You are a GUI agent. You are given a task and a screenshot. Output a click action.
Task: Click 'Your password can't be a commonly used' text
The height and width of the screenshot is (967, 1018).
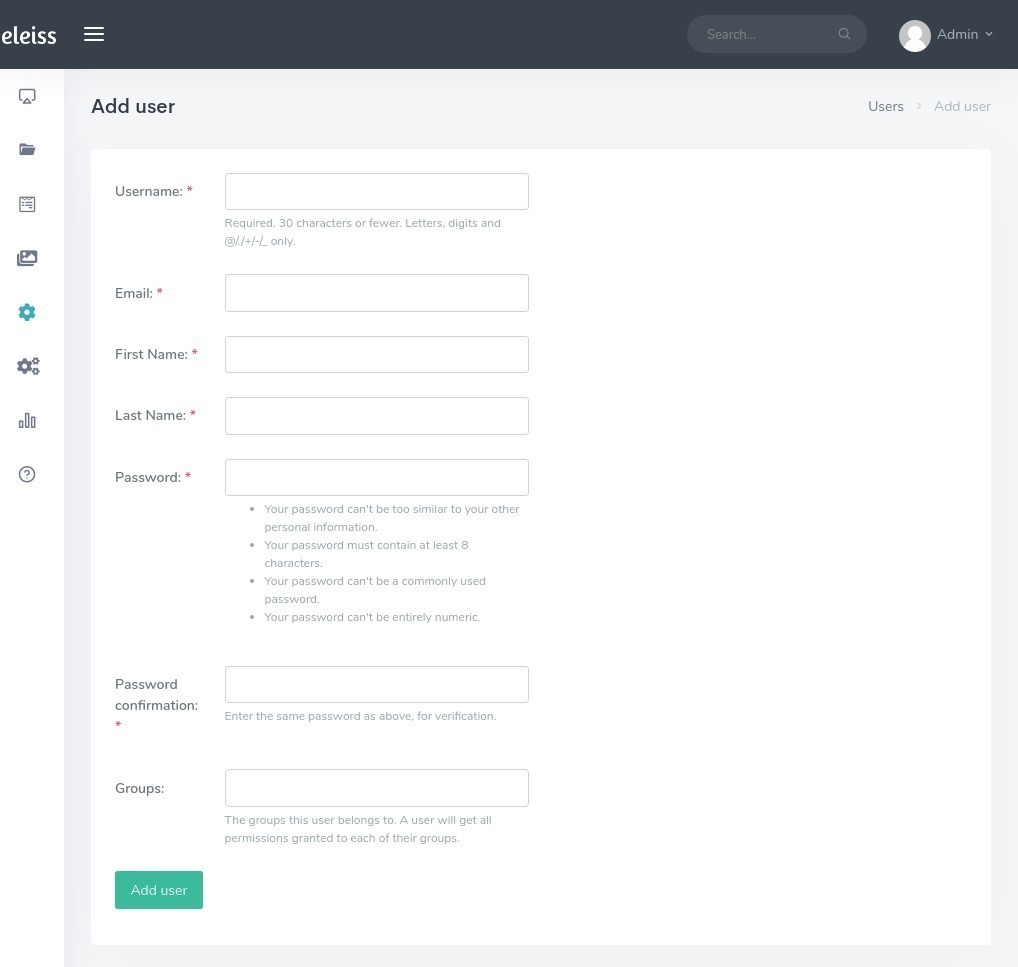tap(375, 590)
